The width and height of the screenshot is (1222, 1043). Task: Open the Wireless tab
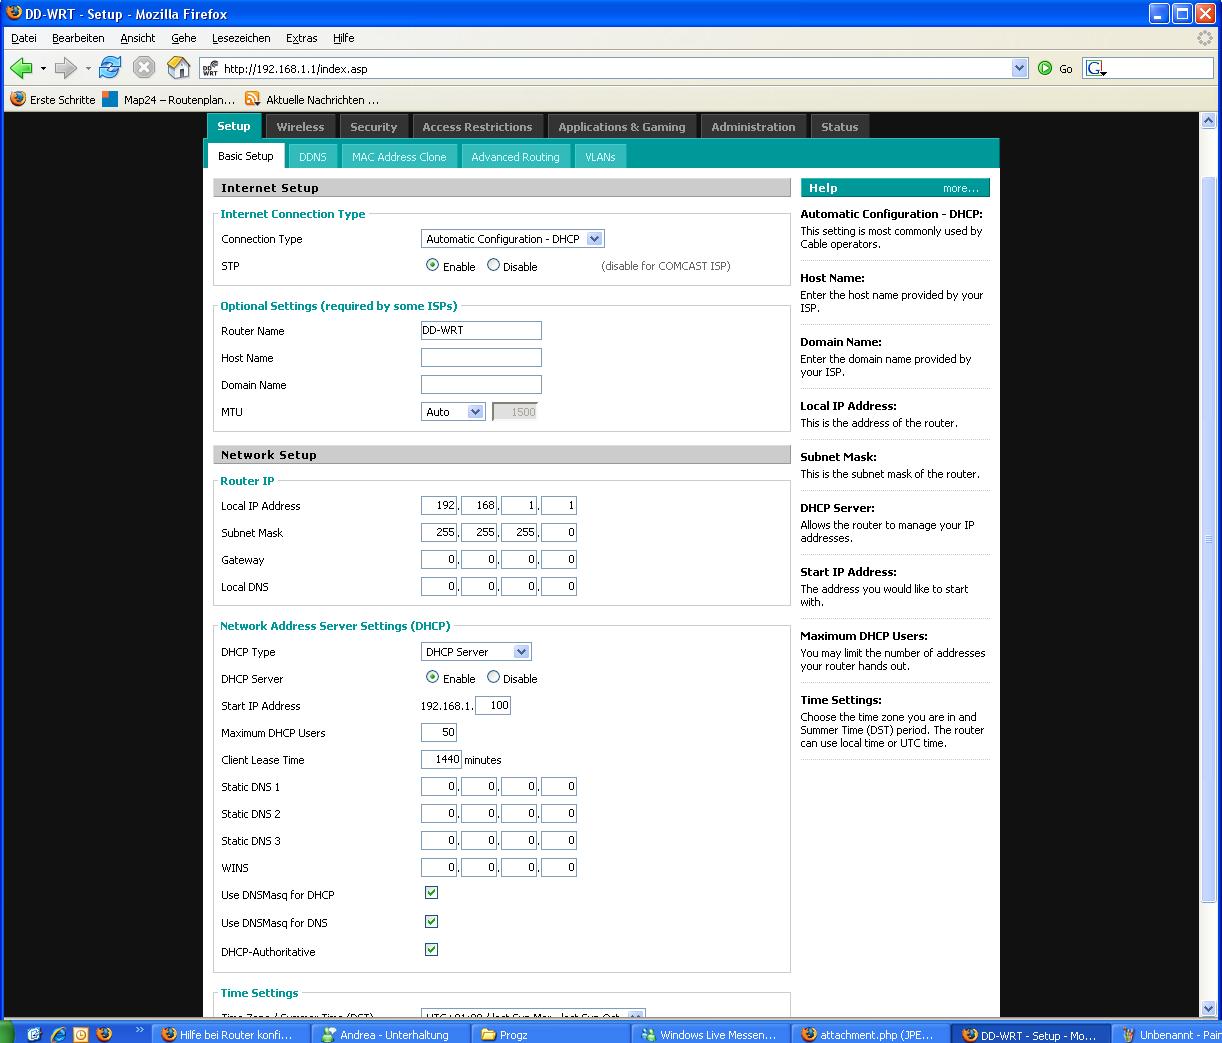pyautogui.click(x=300, y=127)
